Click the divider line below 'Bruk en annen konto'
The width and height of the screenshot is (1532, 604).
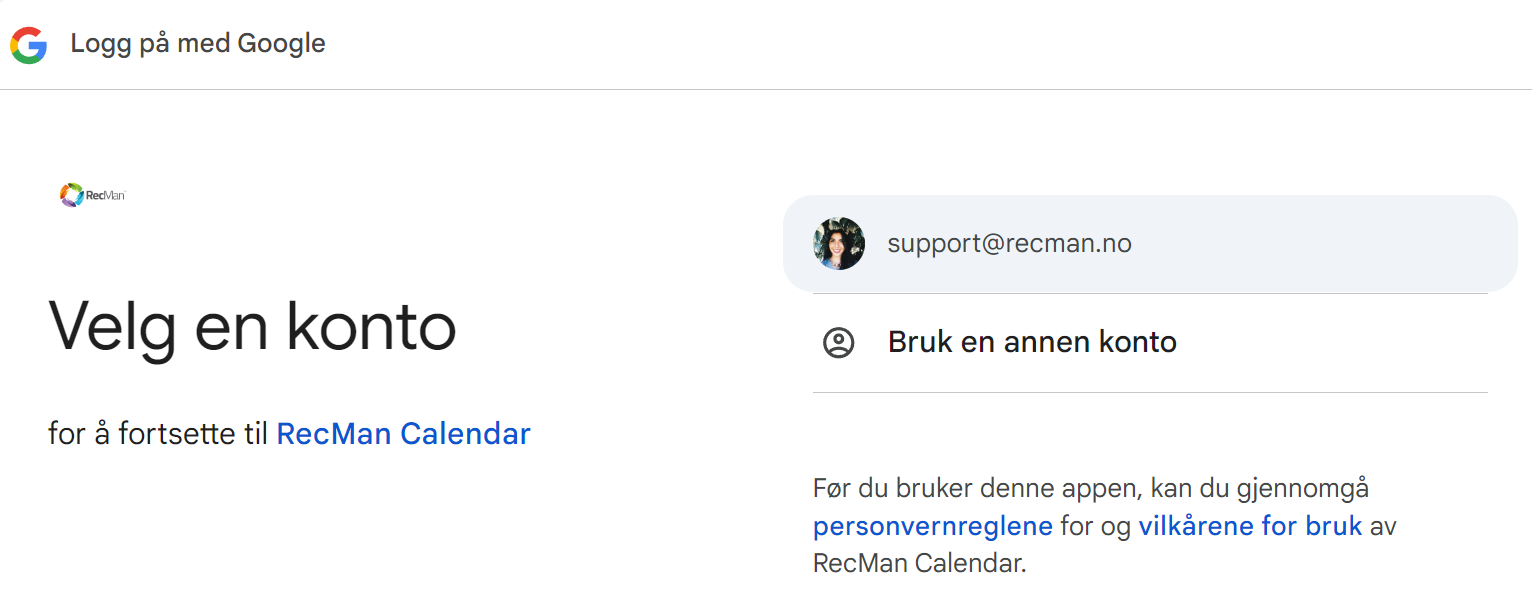[1150, 393]
